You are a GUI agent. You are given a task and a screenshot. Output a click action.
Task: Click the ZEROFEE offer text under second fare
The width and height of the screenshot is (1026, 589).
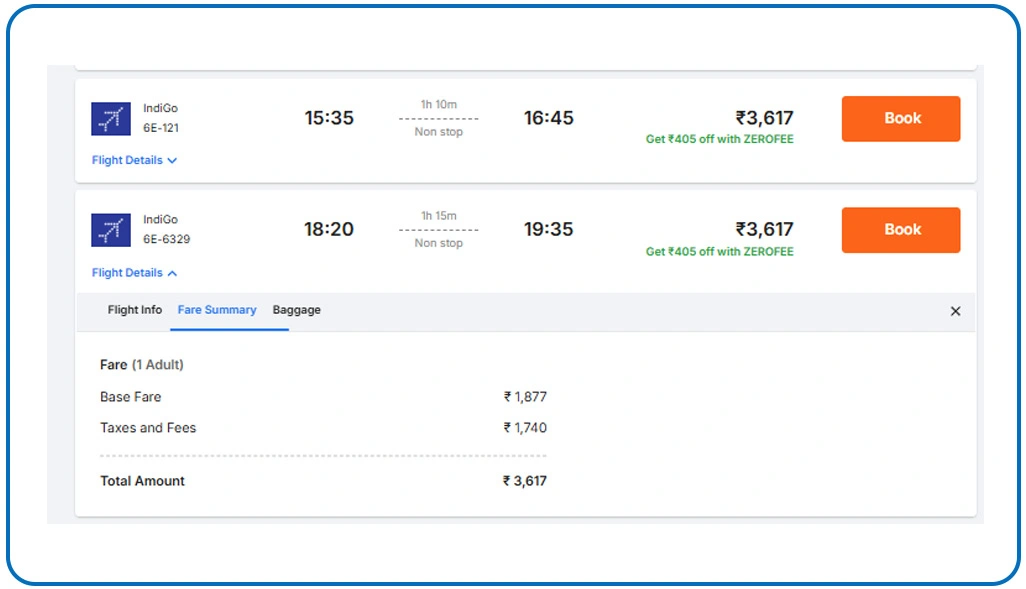click(x=720, y=251)
